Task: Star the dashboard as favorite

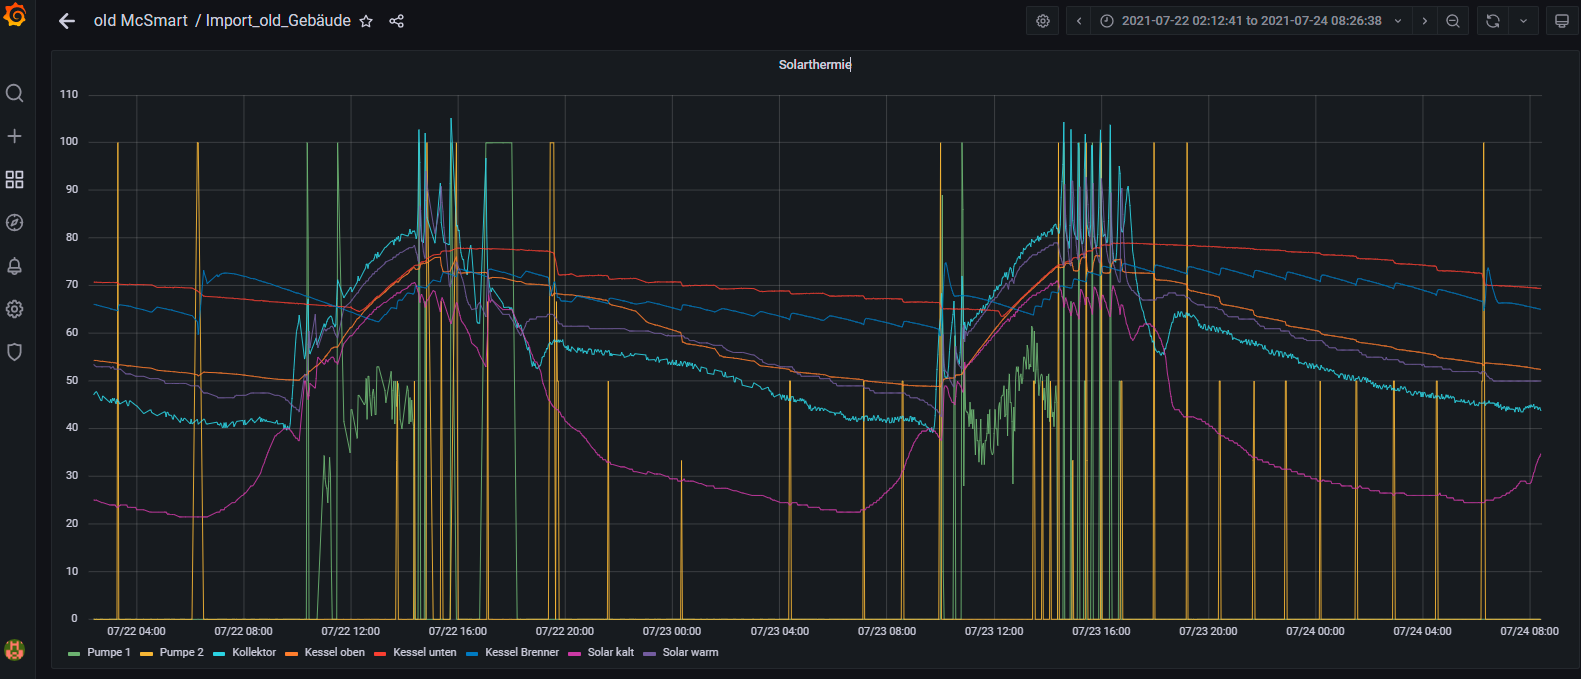Action: click(x=366, y=21)
